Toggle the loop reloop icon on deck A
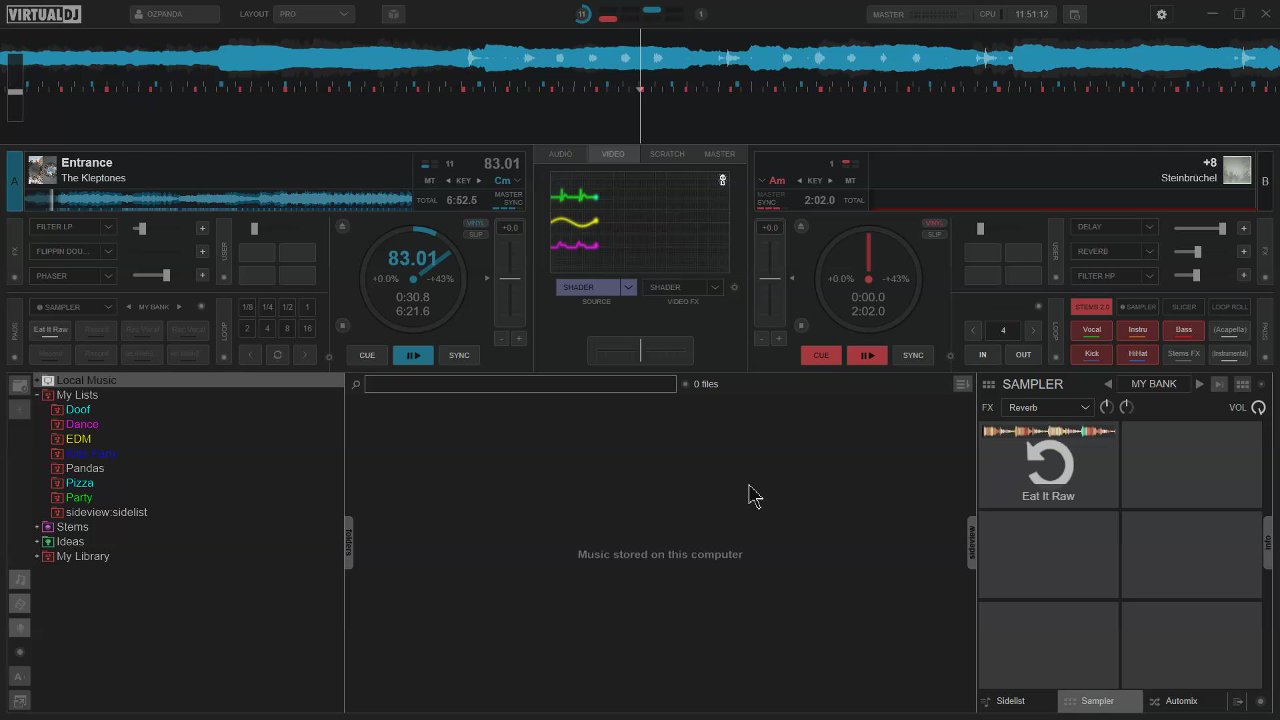This screenshot has width=1280, height=720. tap(277, 355)
